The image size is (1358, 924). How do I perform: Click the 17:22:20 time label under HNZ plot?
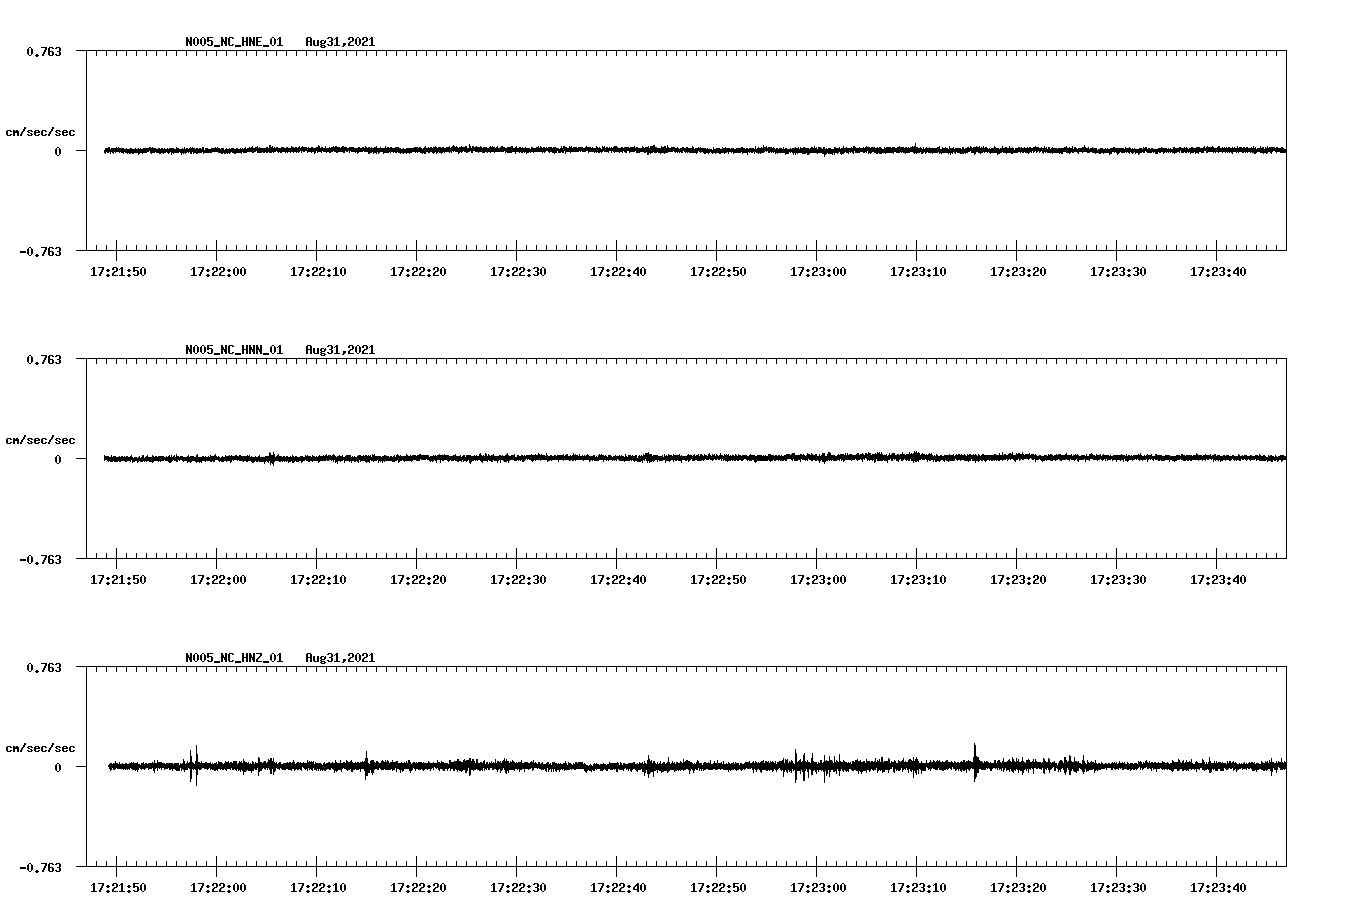[x=418, y=888]
